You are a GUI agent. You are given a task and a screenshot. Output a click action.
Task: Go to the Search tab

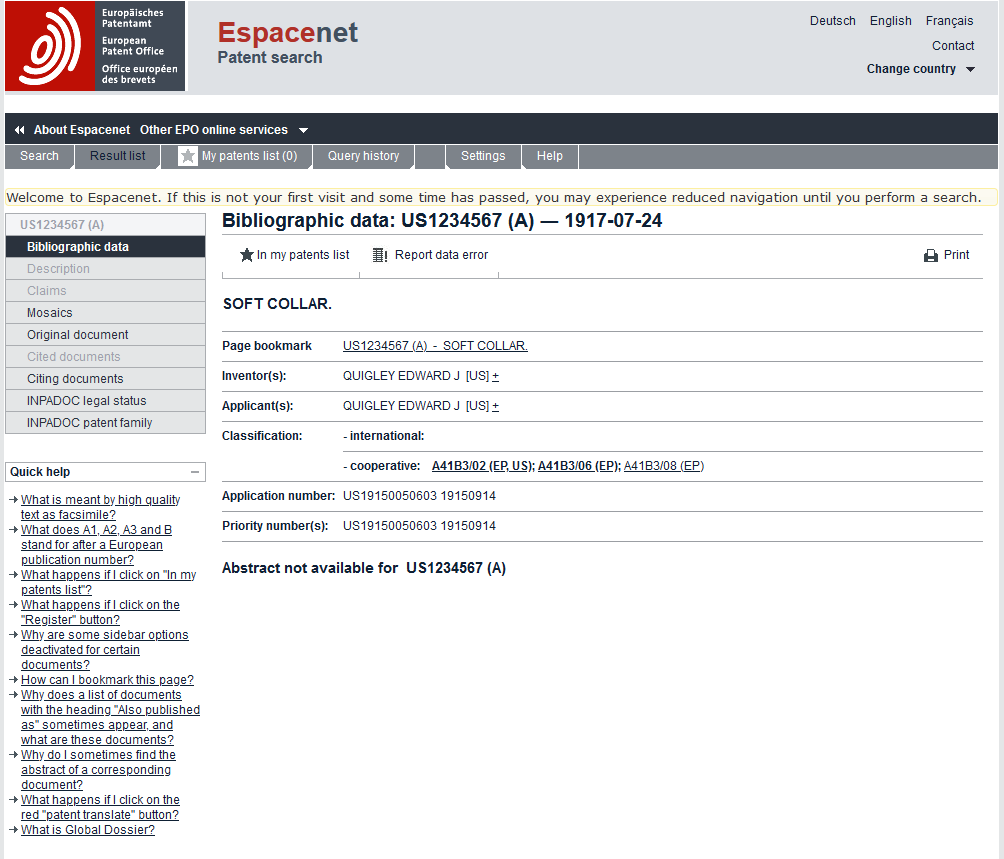(39, 156)
